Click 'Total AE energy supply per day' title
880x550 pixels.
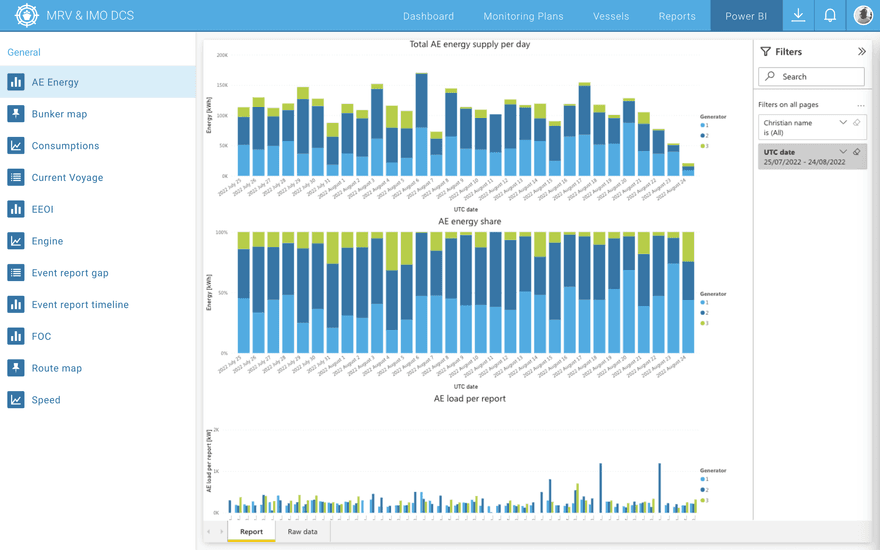click(x=470, y=44)
